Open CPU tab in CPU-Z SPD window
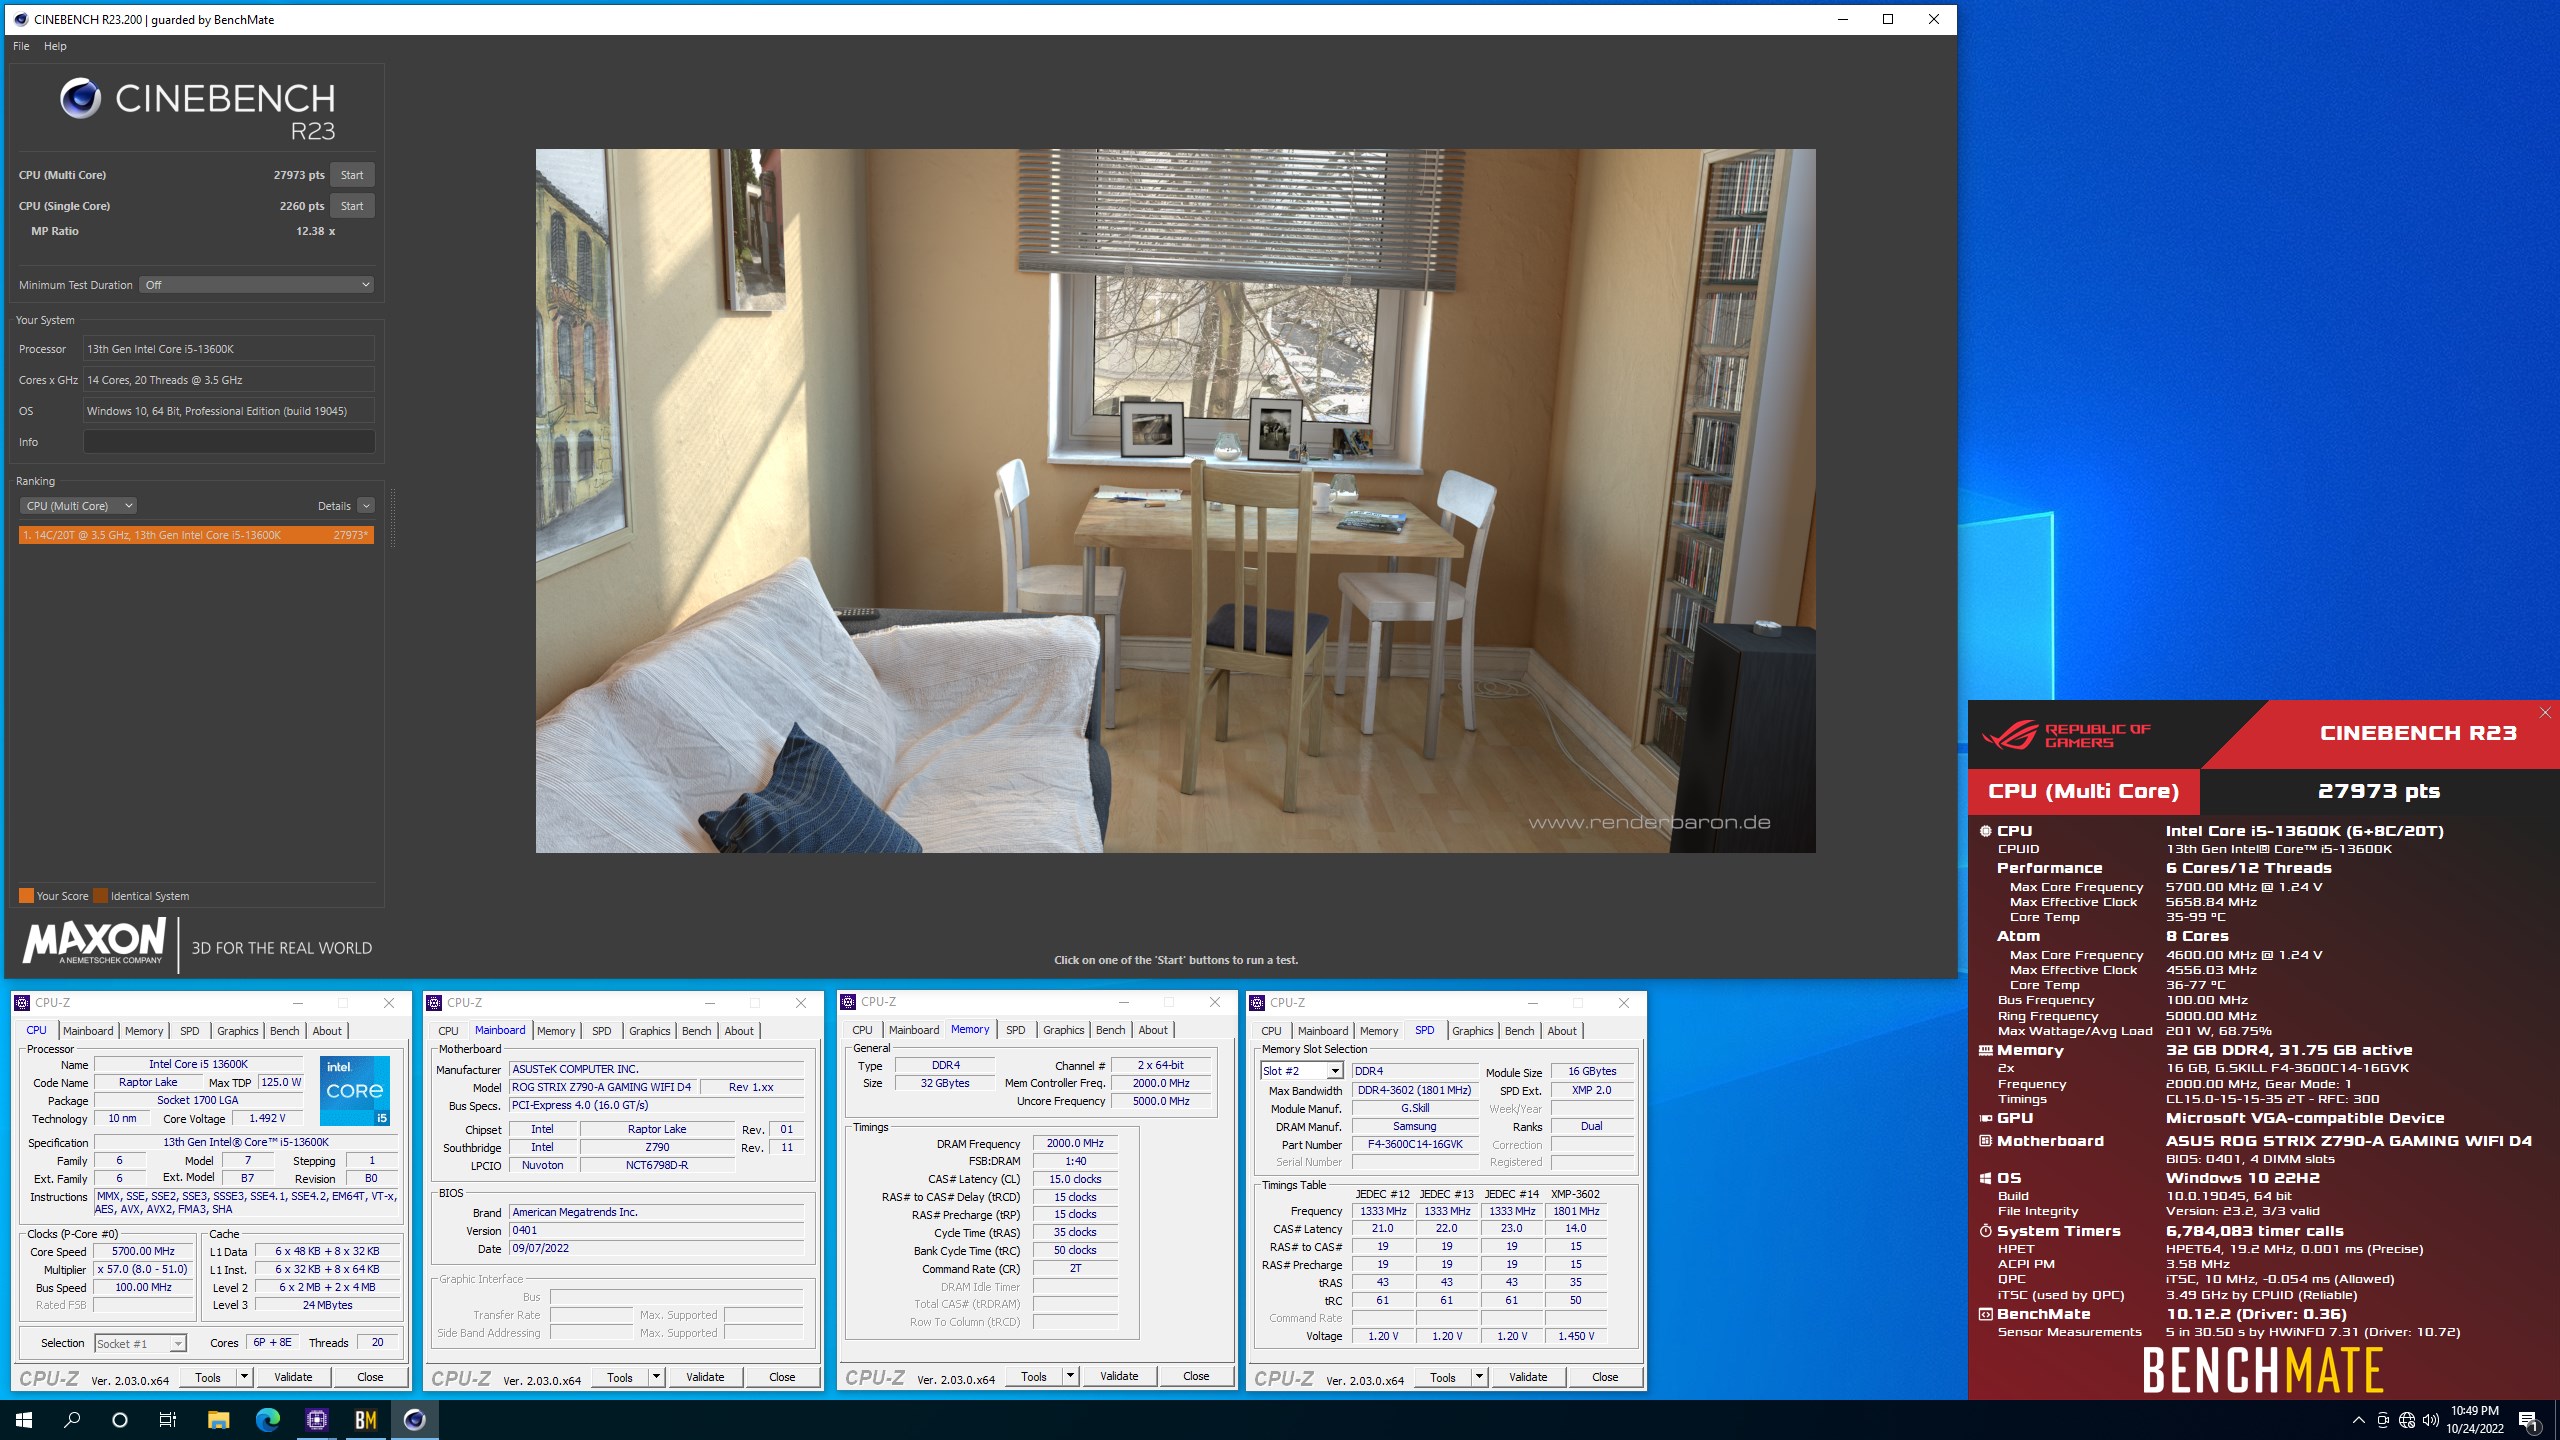2560x1440 pixels. tap(1272, 1031)
